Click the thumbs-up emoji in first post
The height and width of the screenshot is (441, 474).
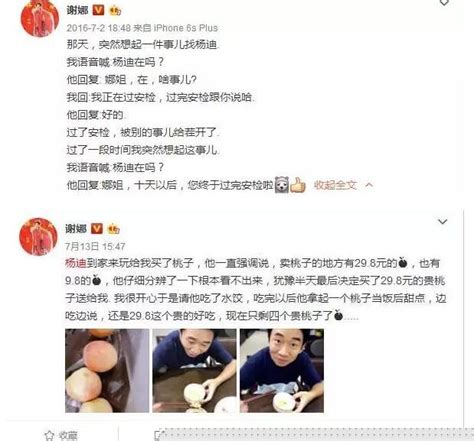coord(298,185)
